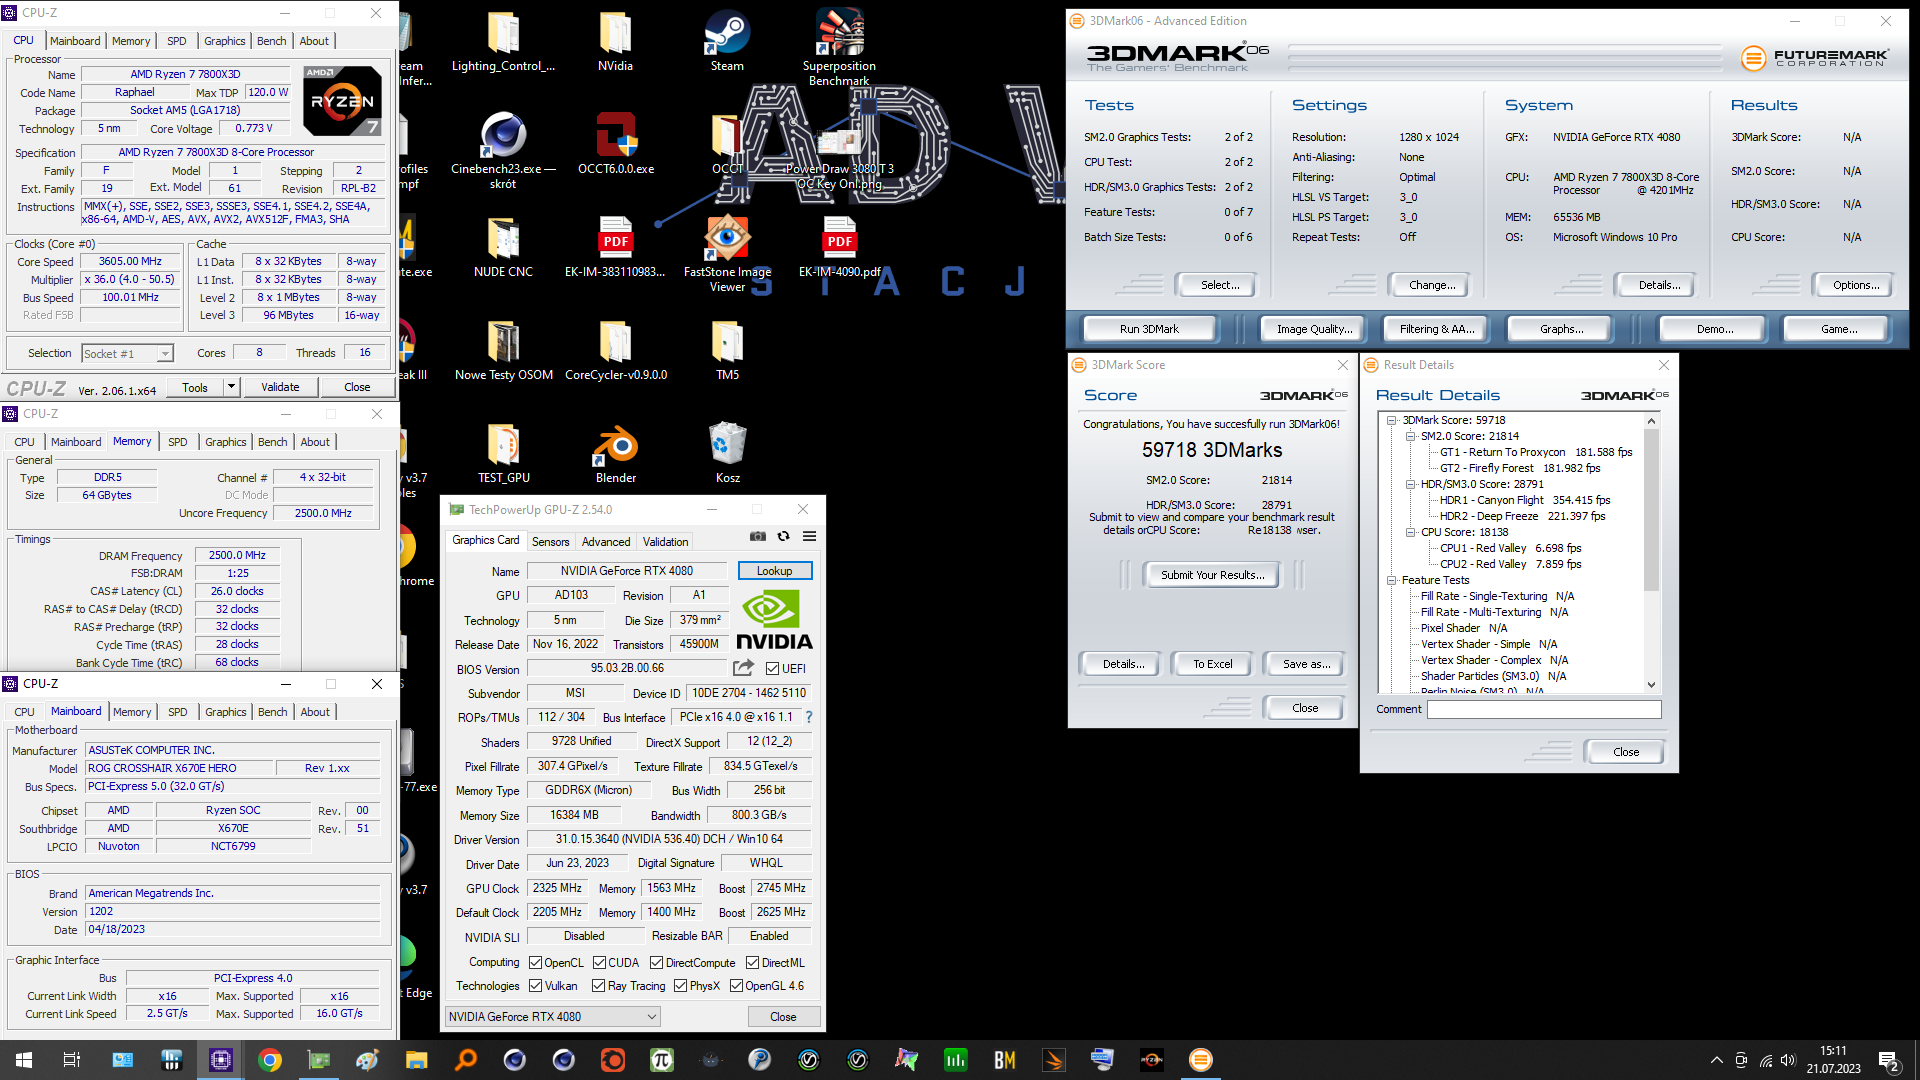Open the Kosz recycle bin
The height and width of the screenshot is (1080, 1920).
coord(728,453)
